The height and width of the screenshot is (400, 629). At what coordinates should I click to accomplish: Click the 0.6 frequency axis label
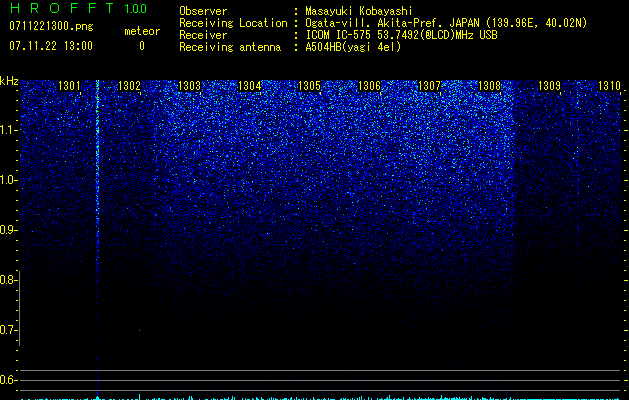pyautogui.click(x=9, y=380)
